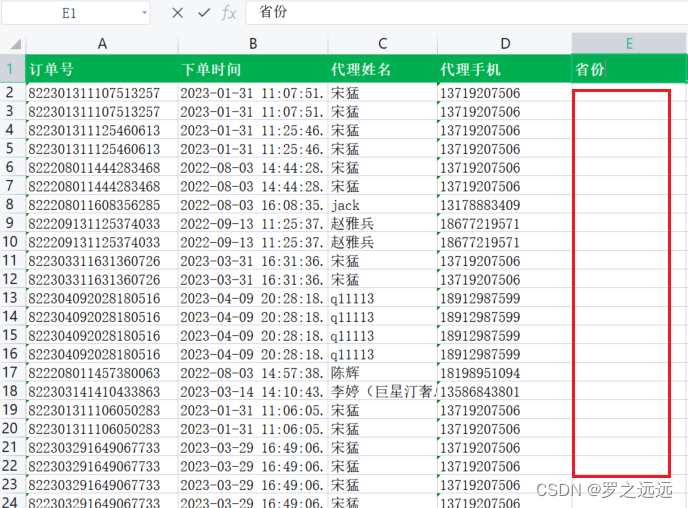The width and height of the screenshot is (688, 508).
Task: Click time 2022-09-13 11:25:37 in row 10
Action: tap(253, 242)
